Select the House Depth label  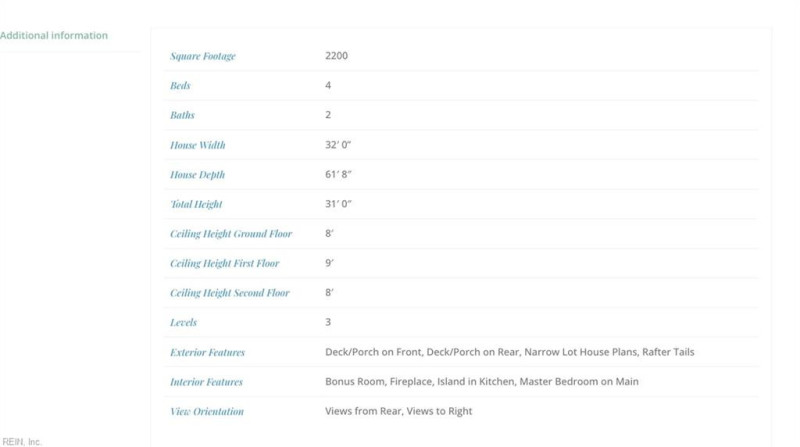point(197,175)
